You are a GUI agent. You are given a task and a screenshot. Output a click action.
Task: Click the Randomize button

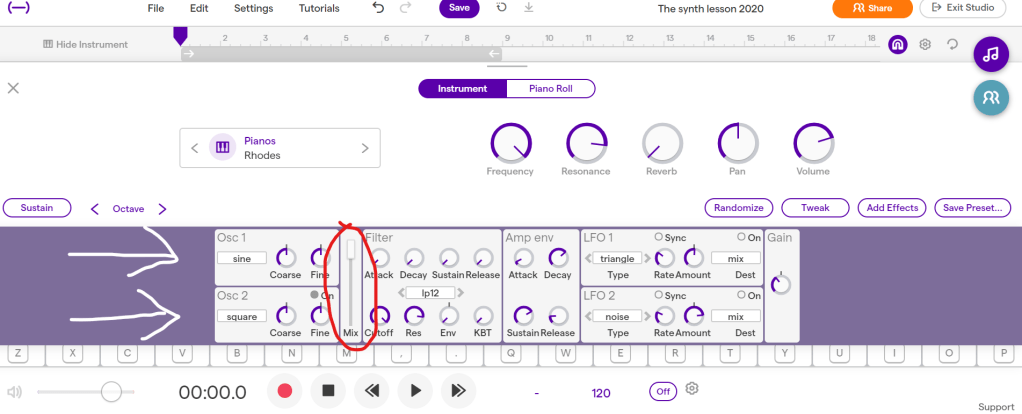(739, 208)
